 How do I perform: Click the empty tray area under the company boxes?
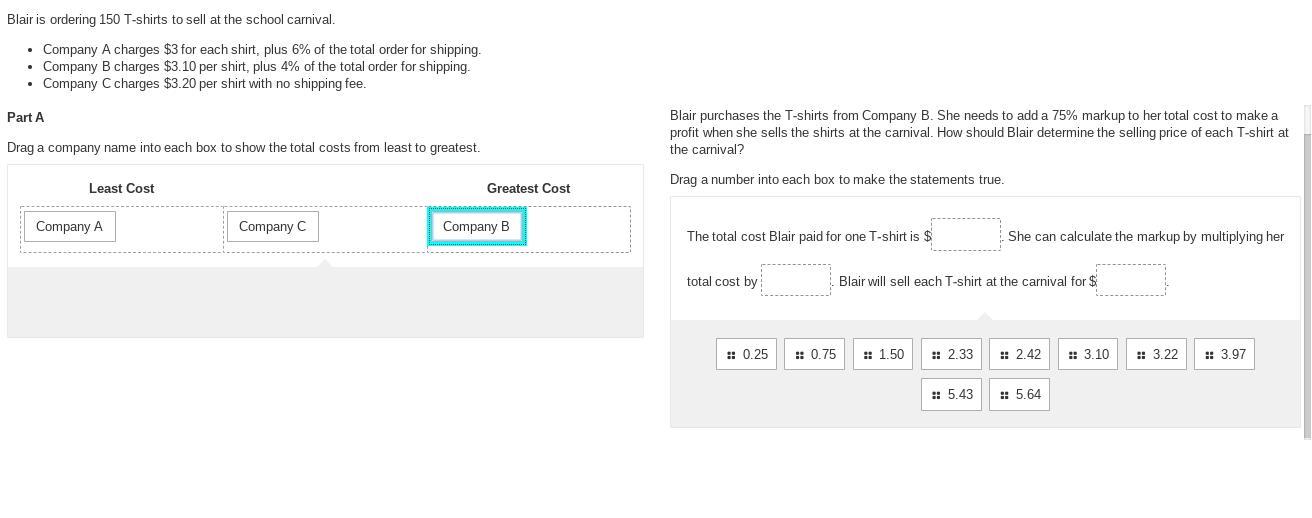click(x=325, y=302)
